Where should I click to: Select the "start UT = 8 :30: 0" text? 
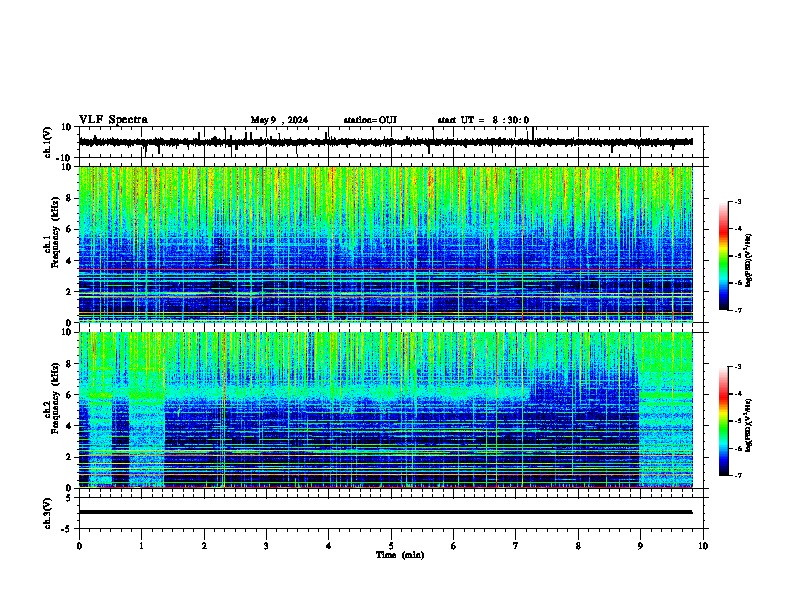click(x=483, y=120)
